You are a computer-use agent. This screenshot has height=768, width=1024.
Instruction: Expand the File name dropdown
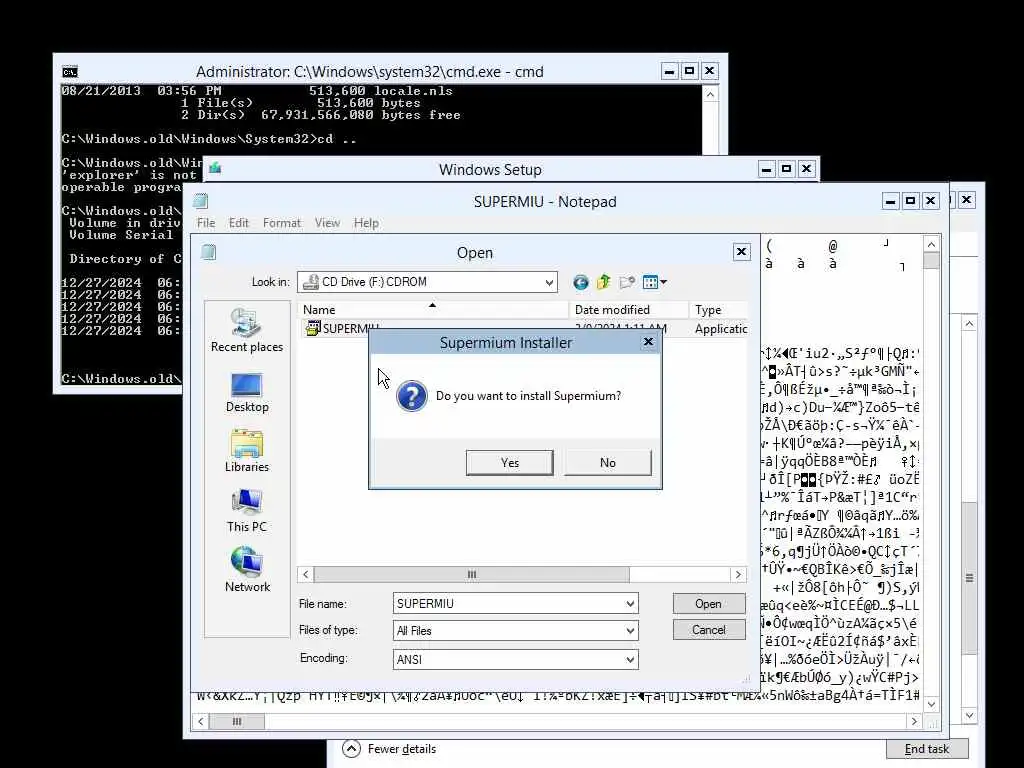tap(630, 603)
